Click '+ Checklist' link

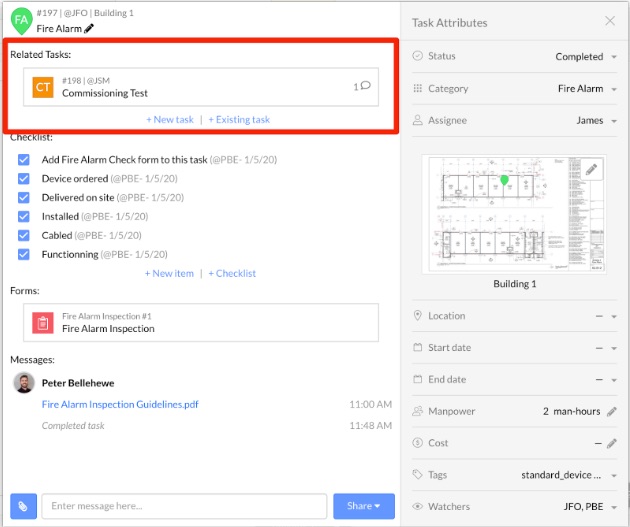[232, 273]
